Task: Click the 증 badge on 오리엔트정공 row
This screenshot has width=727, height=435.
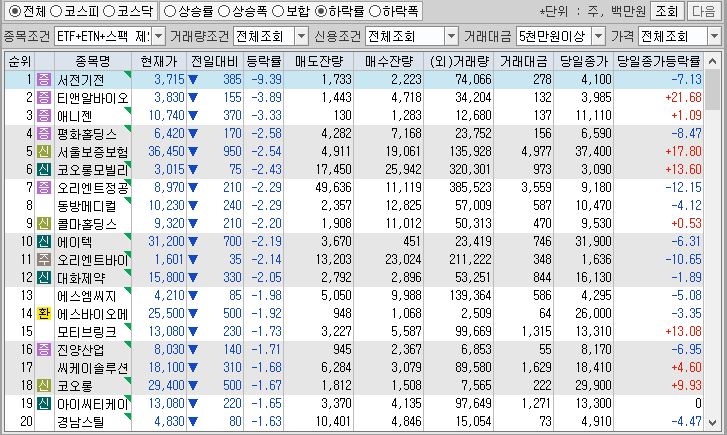Action: [44, 187]
